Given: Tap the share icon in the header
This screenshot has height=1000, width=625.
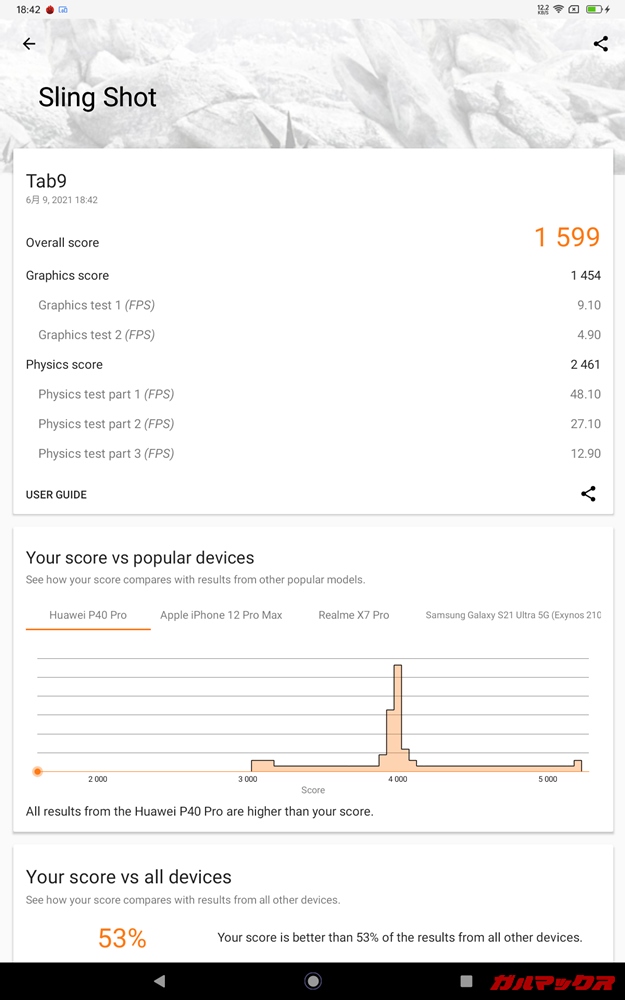Looking at the screenshot, I should point(600,44).
